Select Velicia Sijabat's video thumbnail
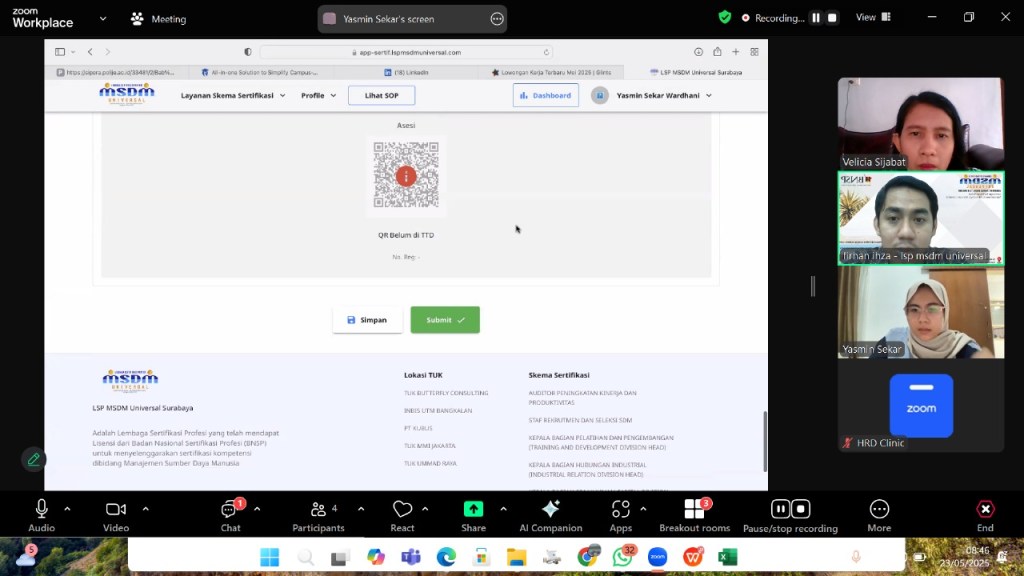Viewport: 1024px width, 576px height. [920, 124]
